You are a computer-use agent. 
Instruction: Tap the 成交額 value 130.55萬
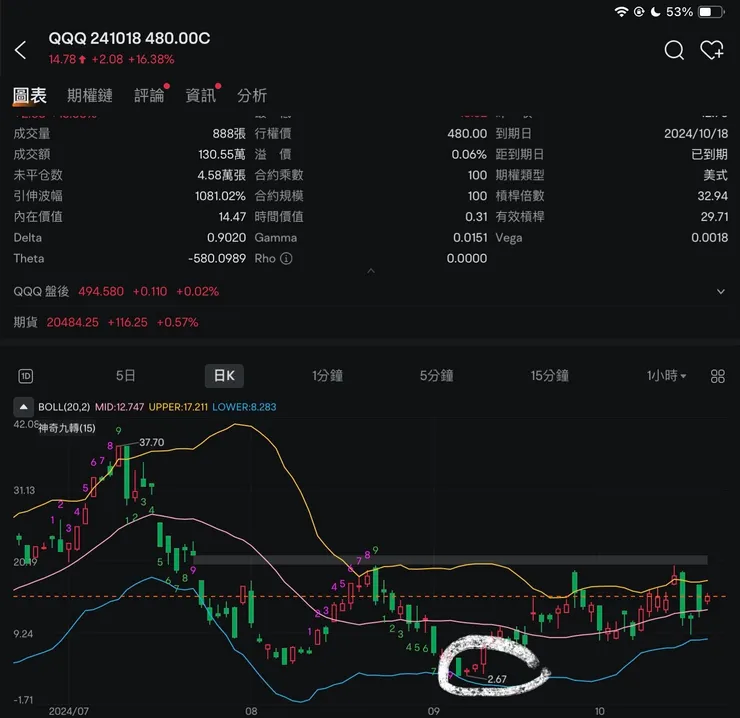click(222, 154)
